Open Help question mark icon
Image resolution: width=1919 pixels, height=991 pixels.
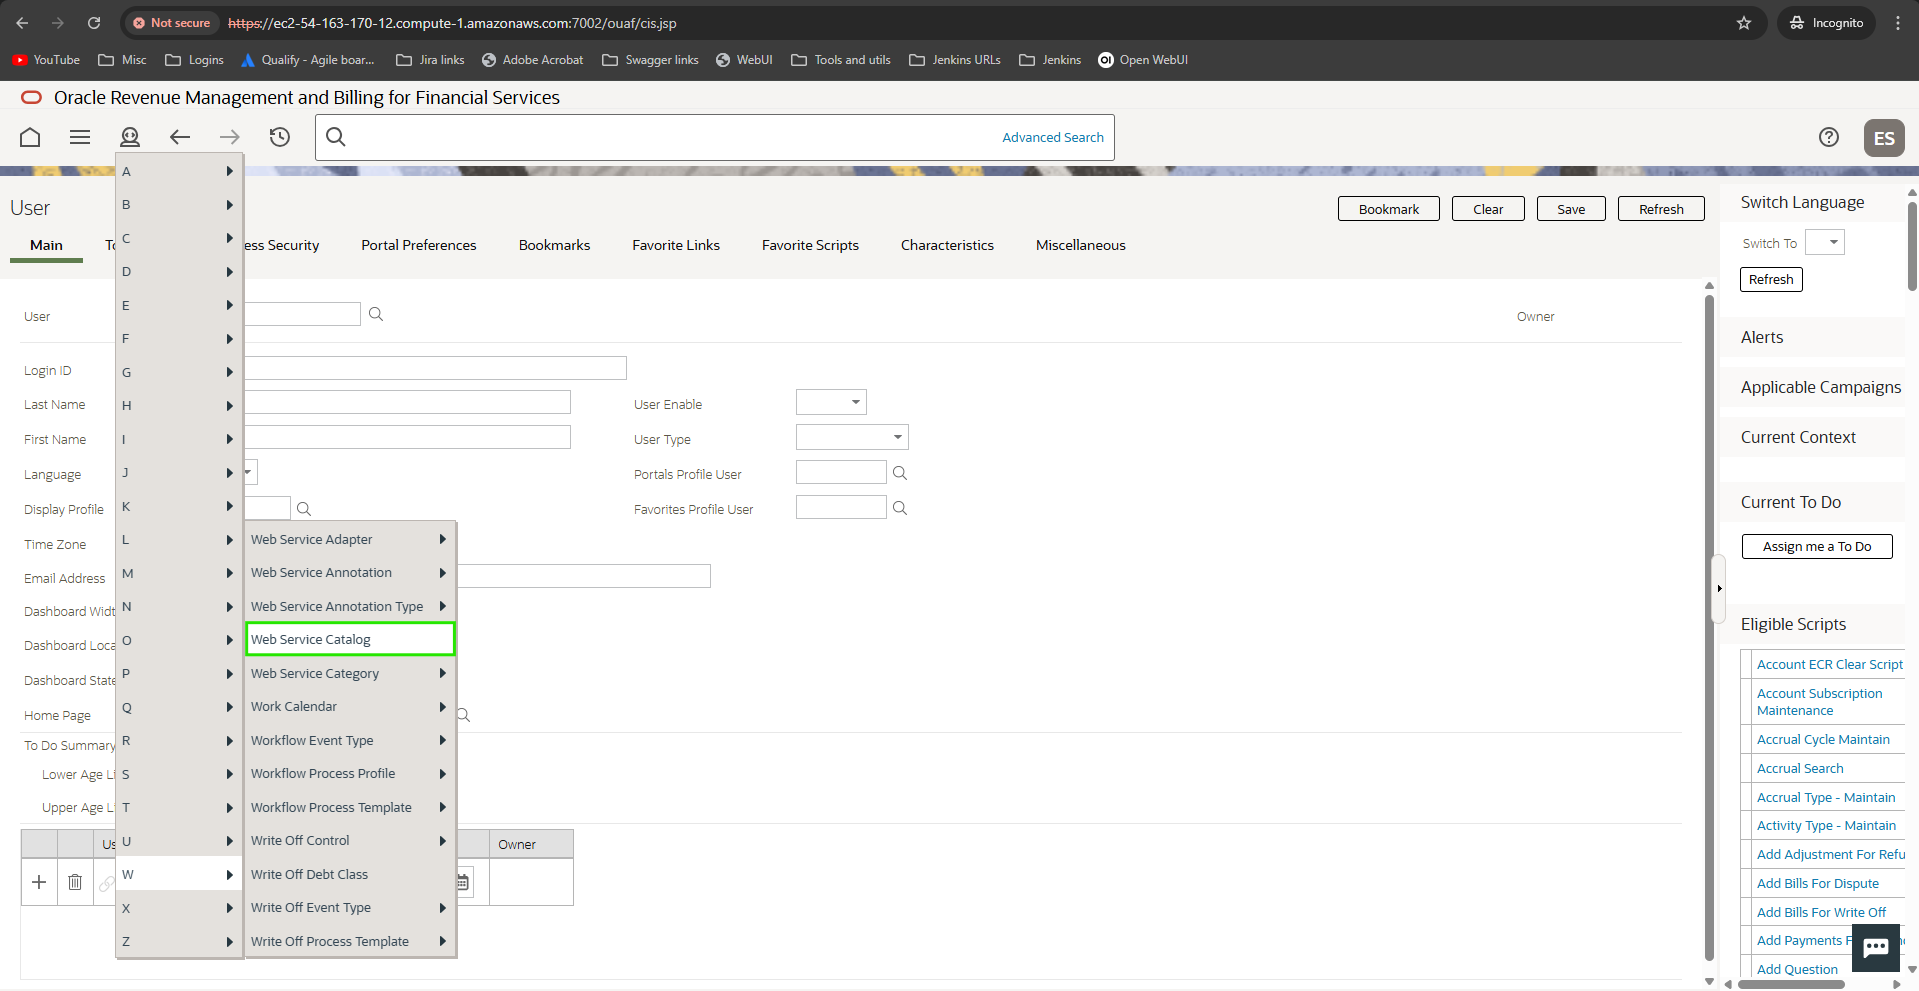pyautogui.click(x=1828, y=137)
